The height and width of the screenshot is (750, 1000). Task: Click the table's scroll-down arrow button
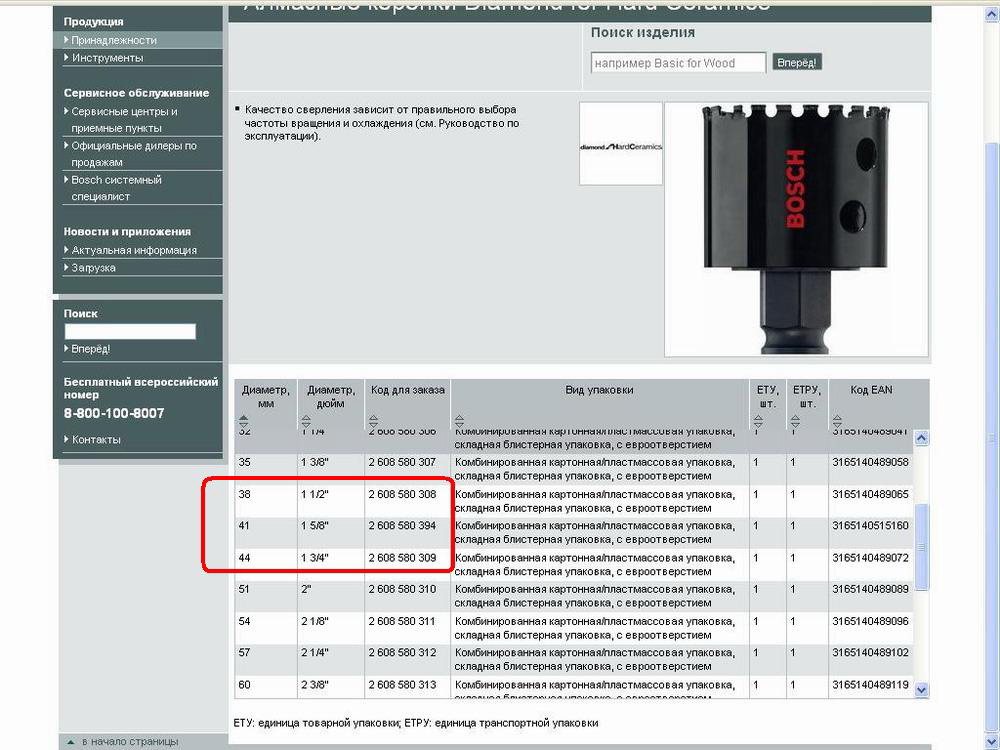pyautogui.click(x=921, y=689)
